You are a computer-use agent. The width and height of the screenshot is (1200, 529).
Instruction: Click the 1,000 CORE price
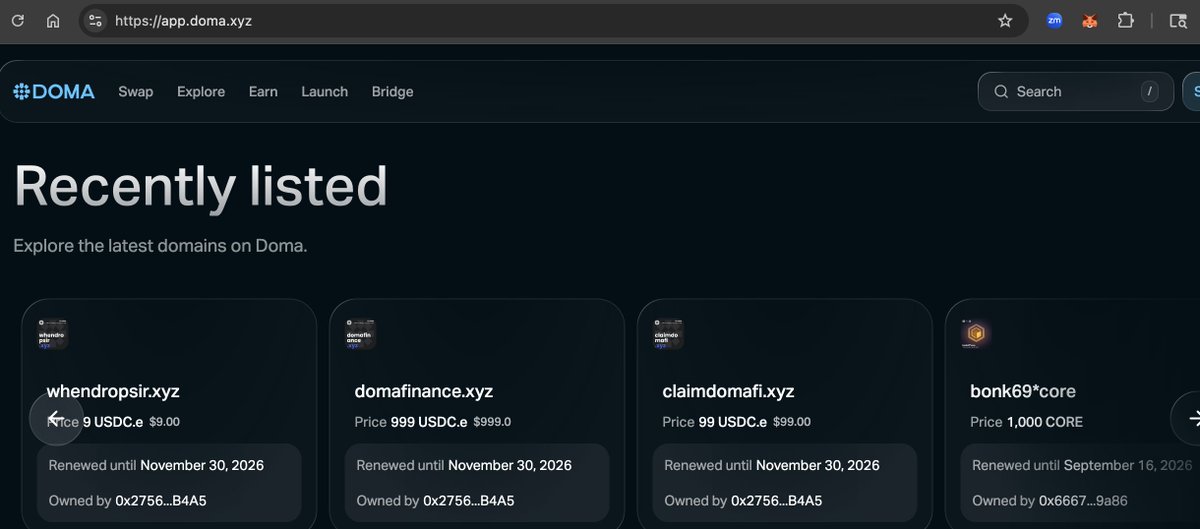[x=1045, y=422]
